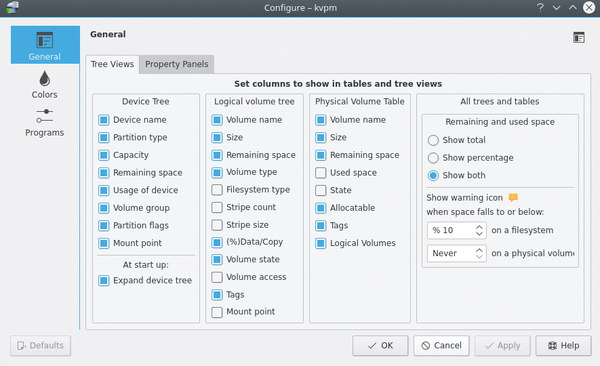This screenshot has width=600, height=366.
Task: Click the Cancel button
Action: click(x=442, y=346)
